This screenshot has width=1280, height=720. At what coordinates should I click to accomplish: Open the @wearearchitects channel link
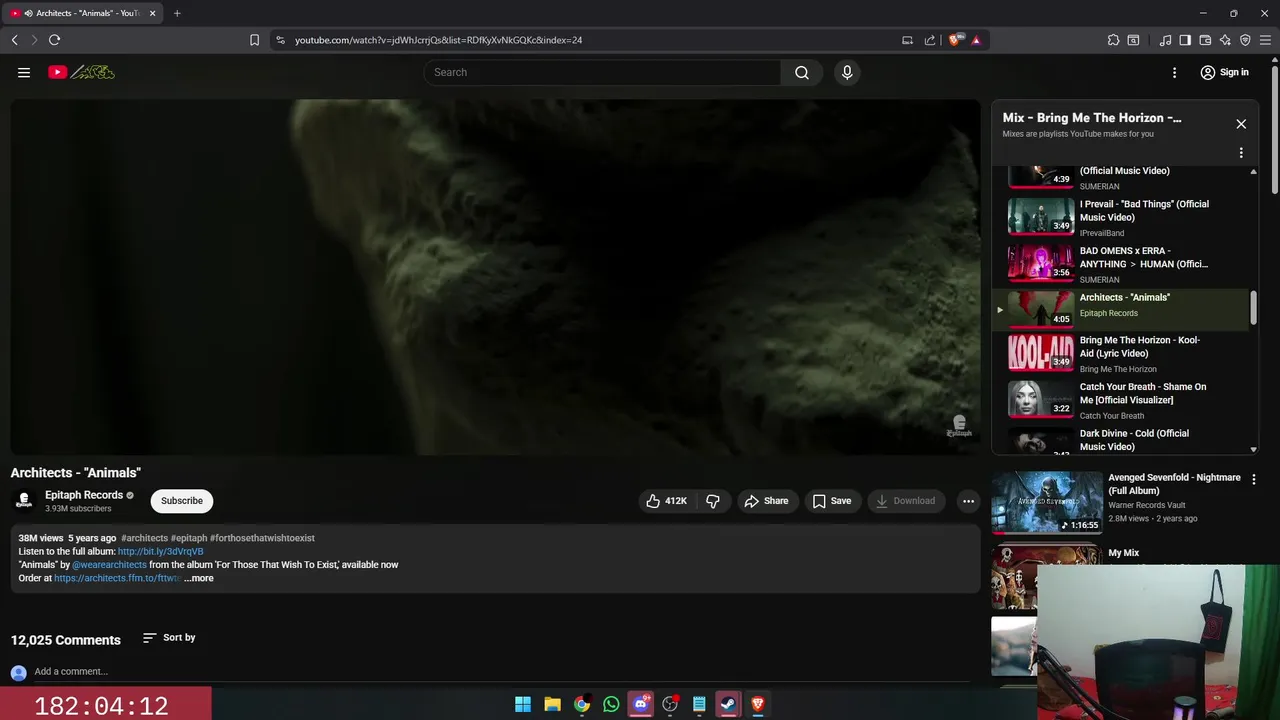point(109,565)
